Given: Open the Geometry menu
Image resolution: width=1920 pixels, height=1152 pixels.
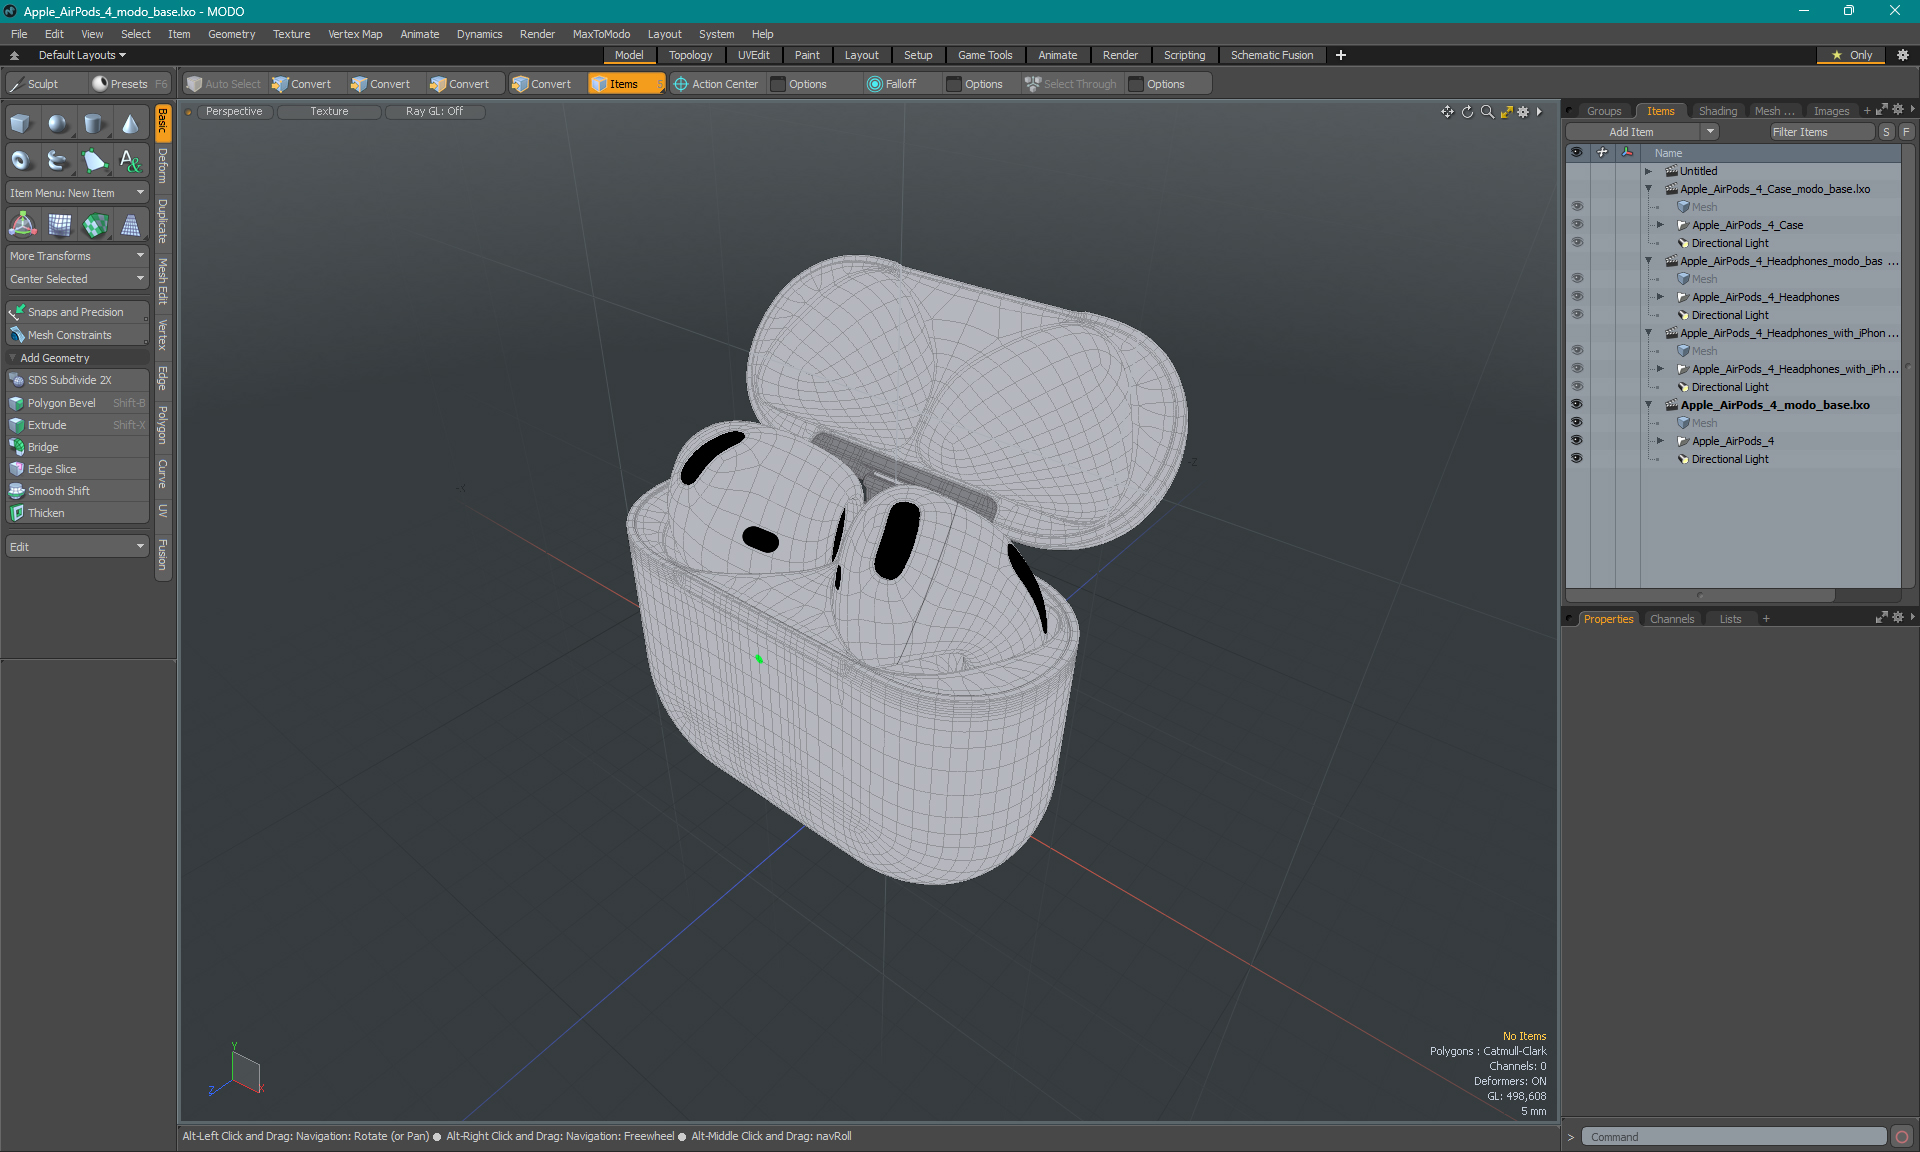Looking at the screenshot, I should [231, 34].
